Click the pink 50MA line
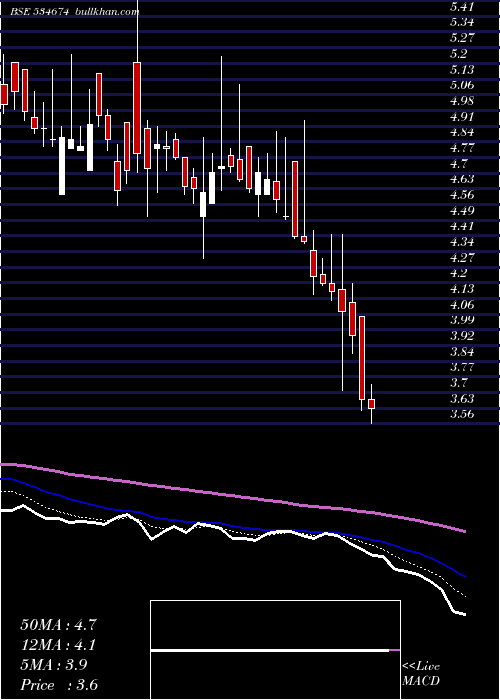Screen dimensions: 500x700 point(232,496)
